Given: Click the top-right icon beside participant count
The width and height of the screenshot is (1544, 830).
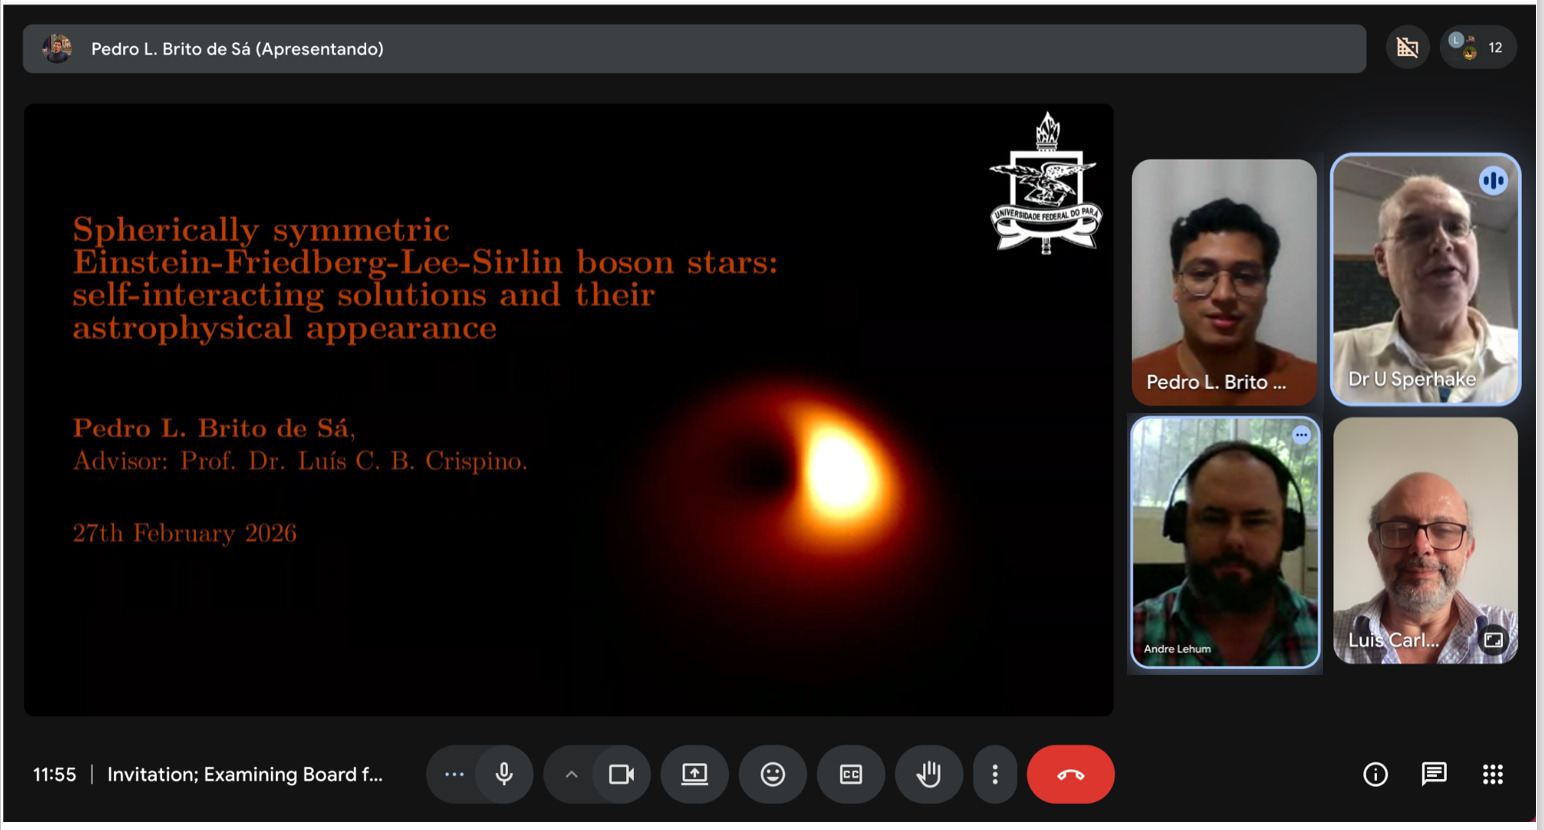Looking at the screenshot, I should pos(1407,48).
